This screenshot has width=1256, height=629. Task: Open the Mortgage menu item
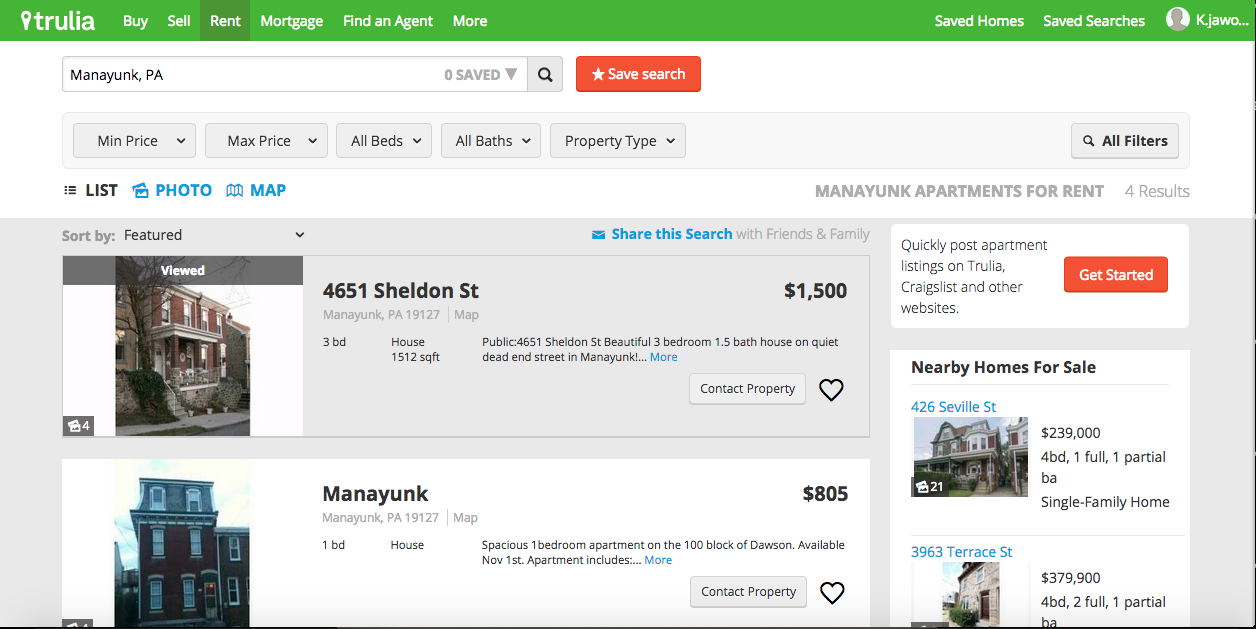pos(291,20)
